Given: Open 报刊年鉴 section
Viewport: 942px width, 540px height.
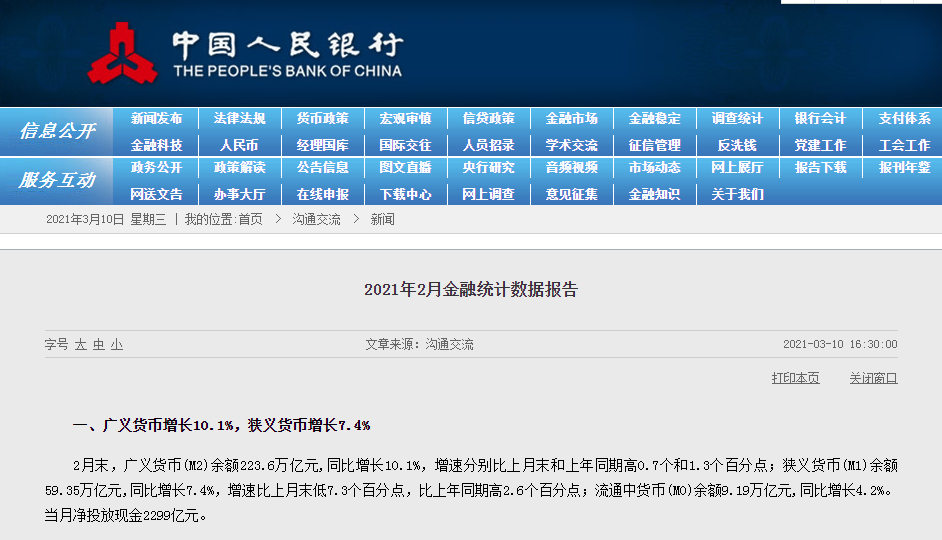Looking at the screenshot, I should pos(904,168).
